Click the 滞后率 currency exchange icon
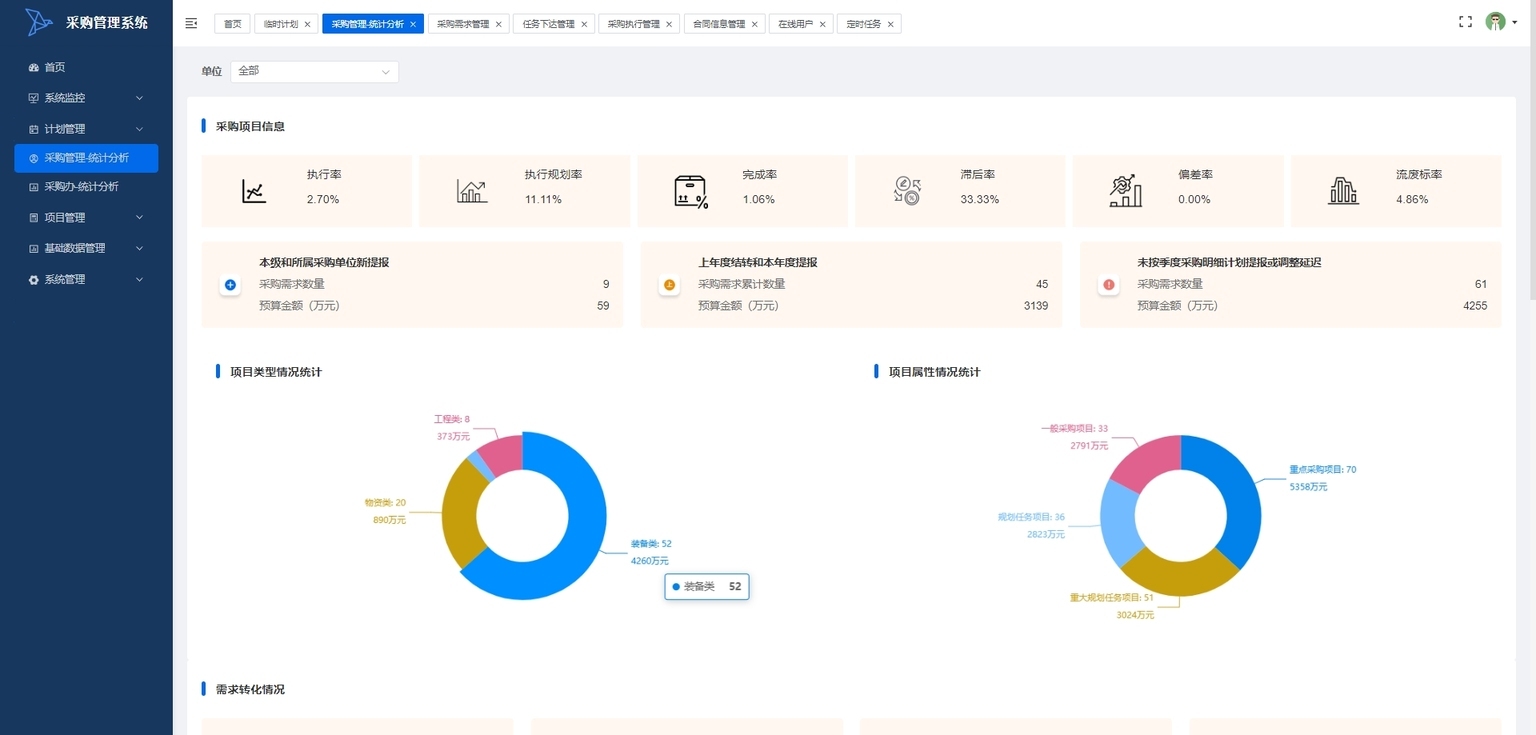Screen dimensions: 1536x735 coord(907,191)
